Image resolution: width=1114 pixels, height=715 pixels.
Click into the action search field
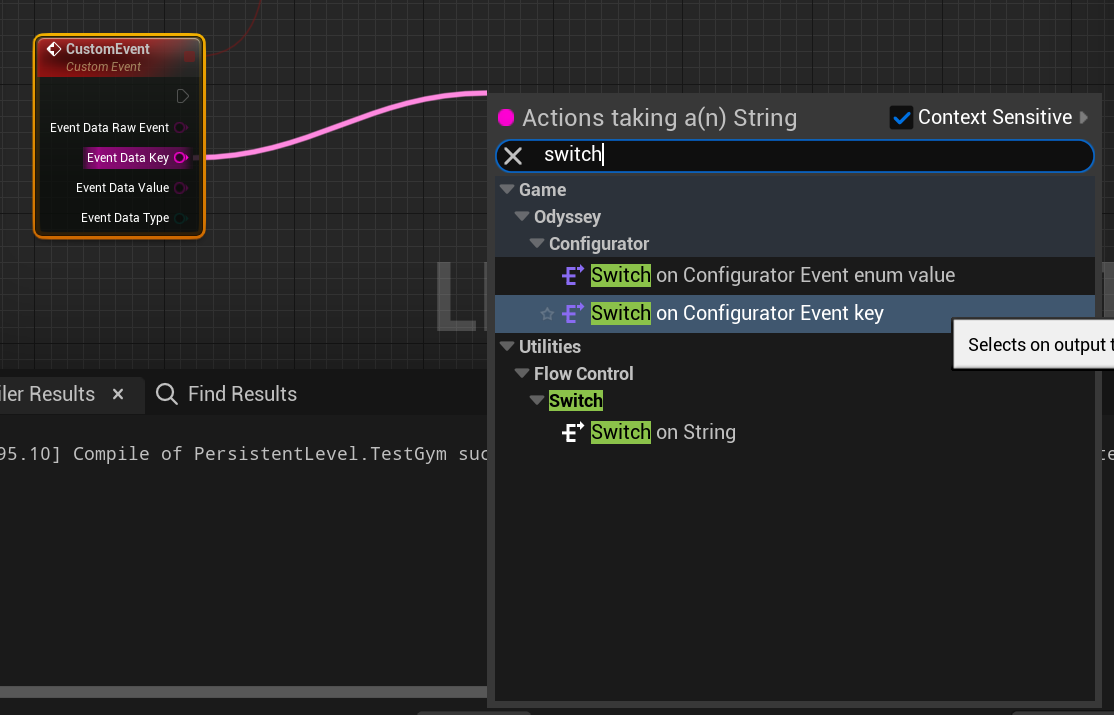point(800,156)
